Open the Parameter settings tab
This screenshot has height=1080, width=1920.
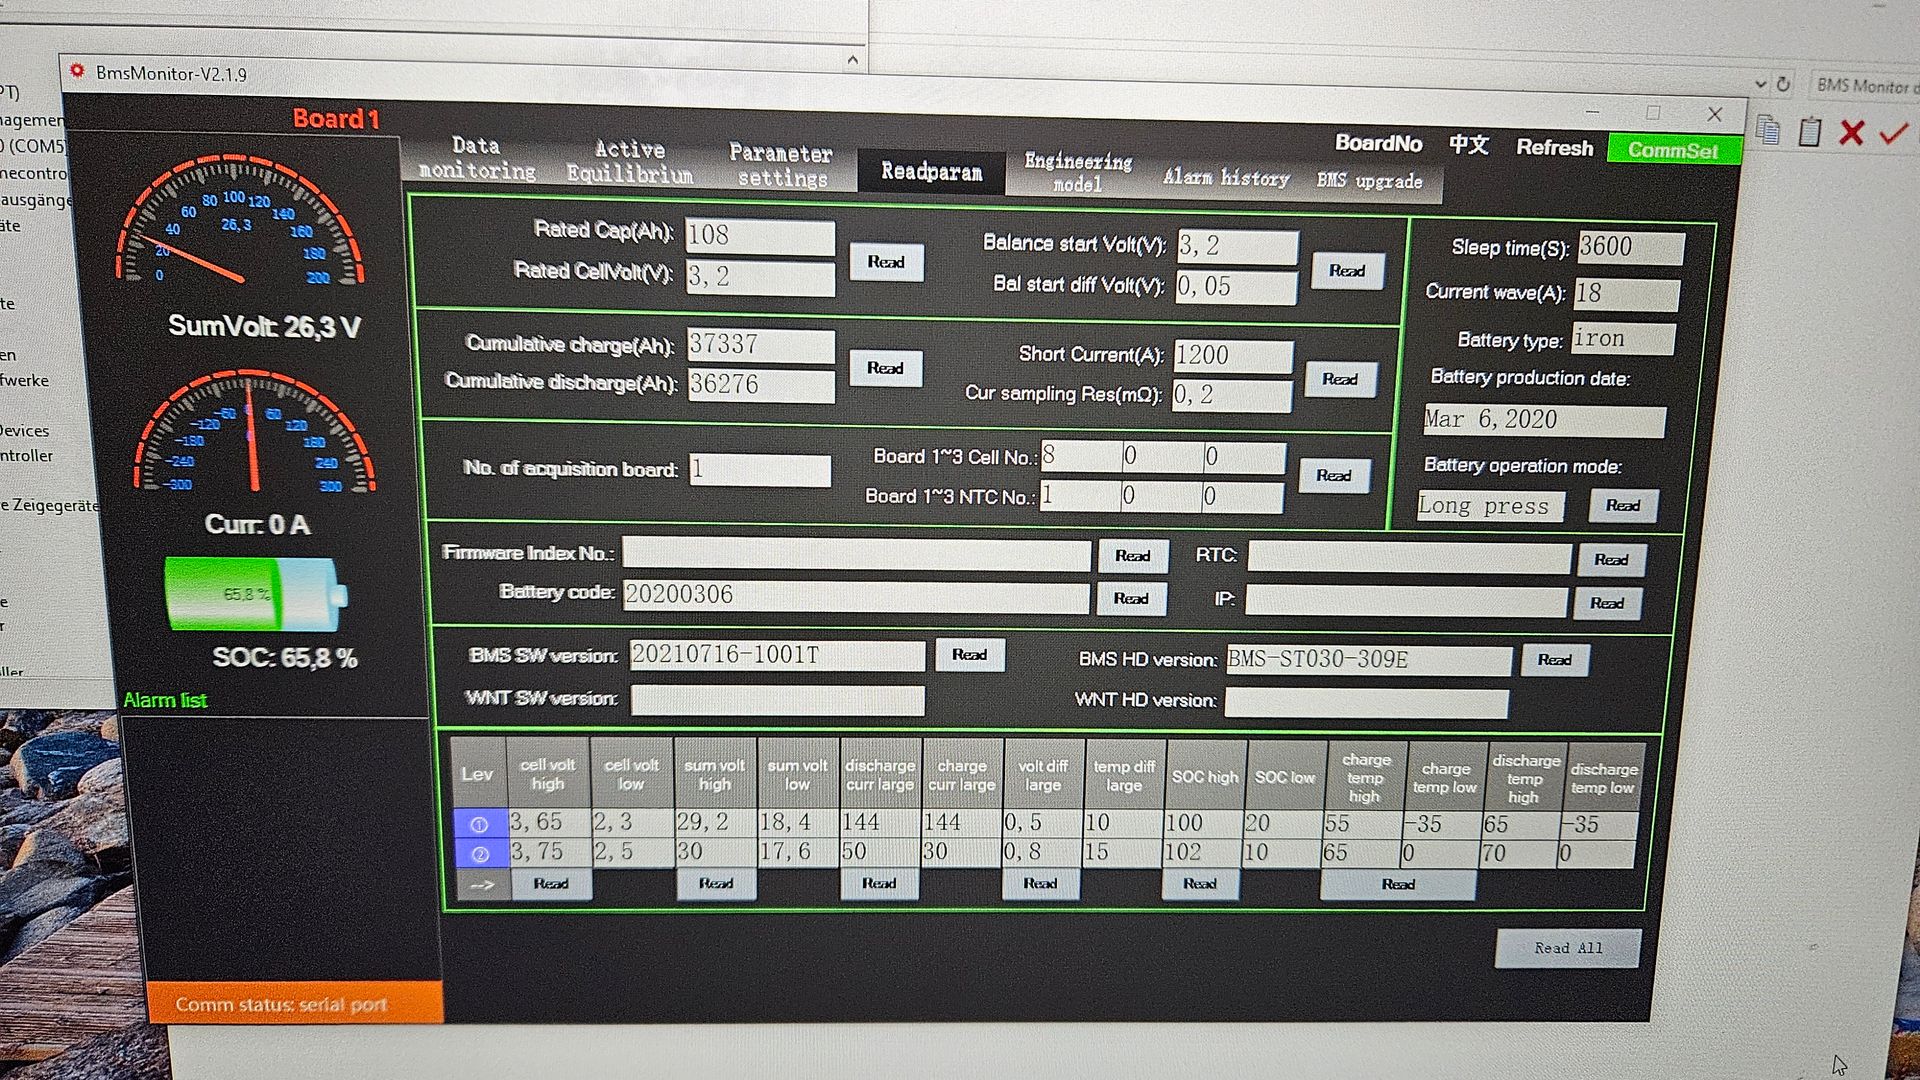(781, 165)
